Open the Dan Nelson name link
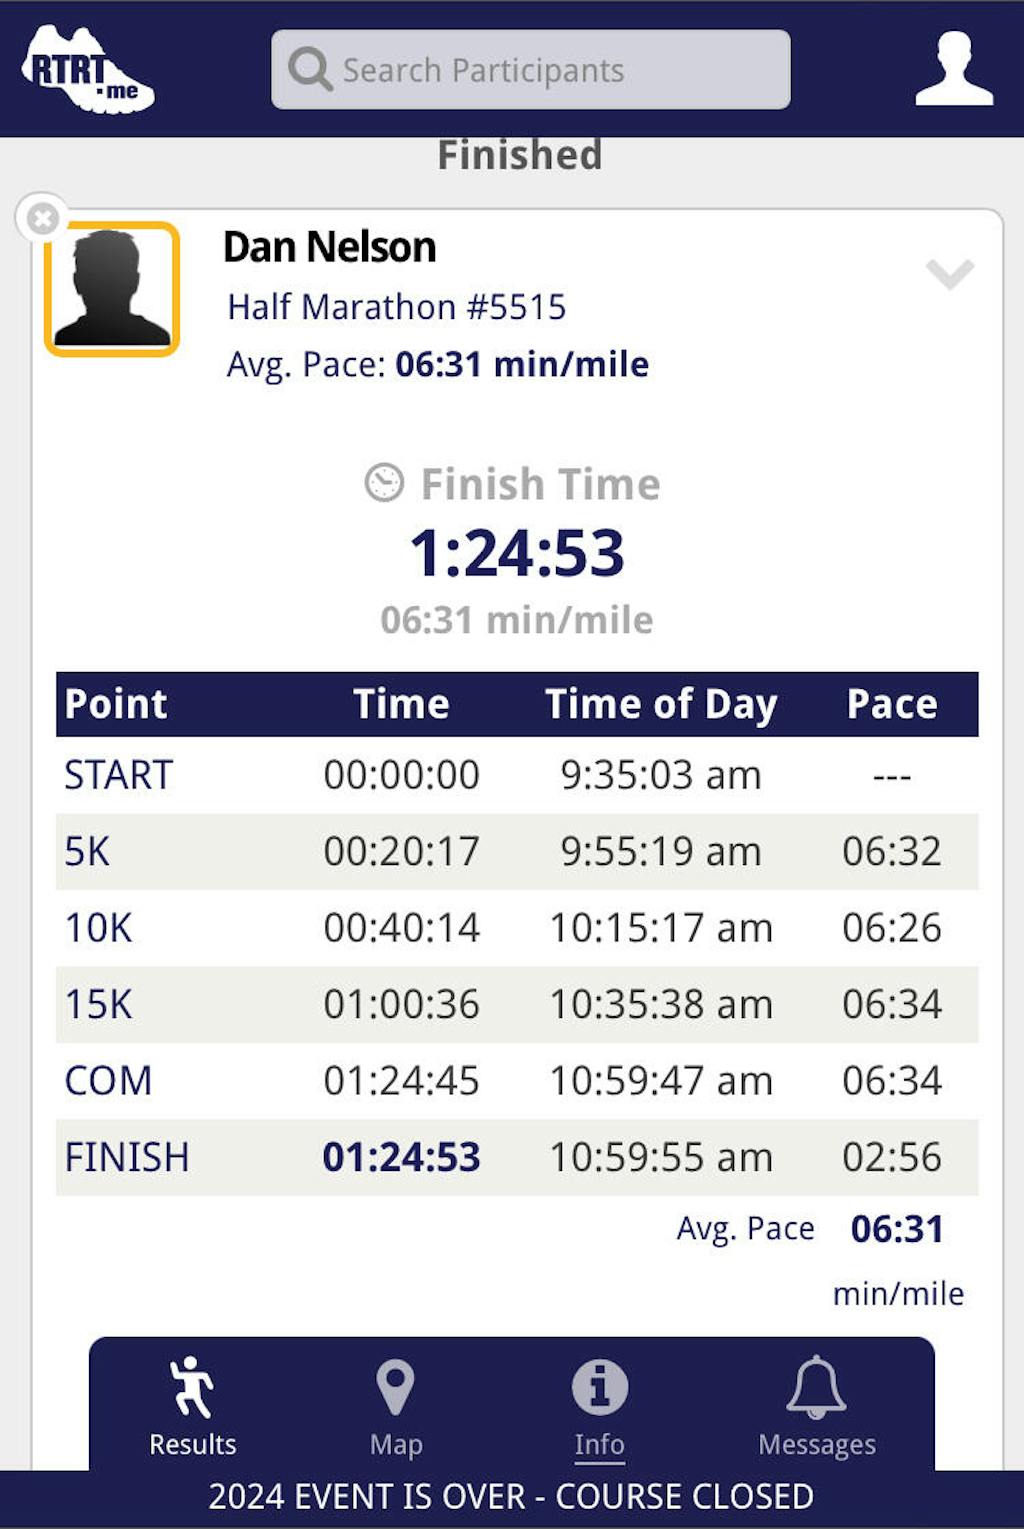 [x=329, y=247]
